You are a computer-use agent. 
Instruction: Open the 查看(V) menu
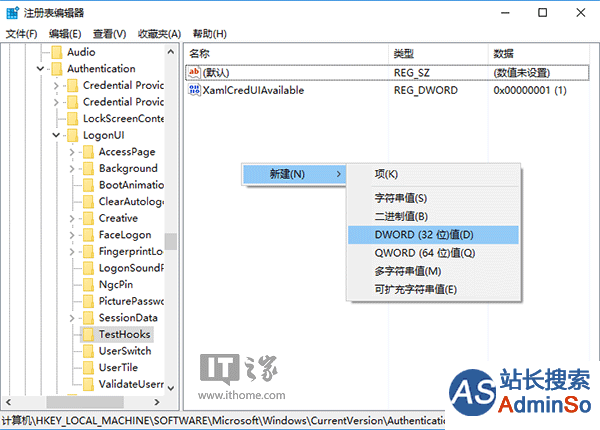click(x=109, y=34)
